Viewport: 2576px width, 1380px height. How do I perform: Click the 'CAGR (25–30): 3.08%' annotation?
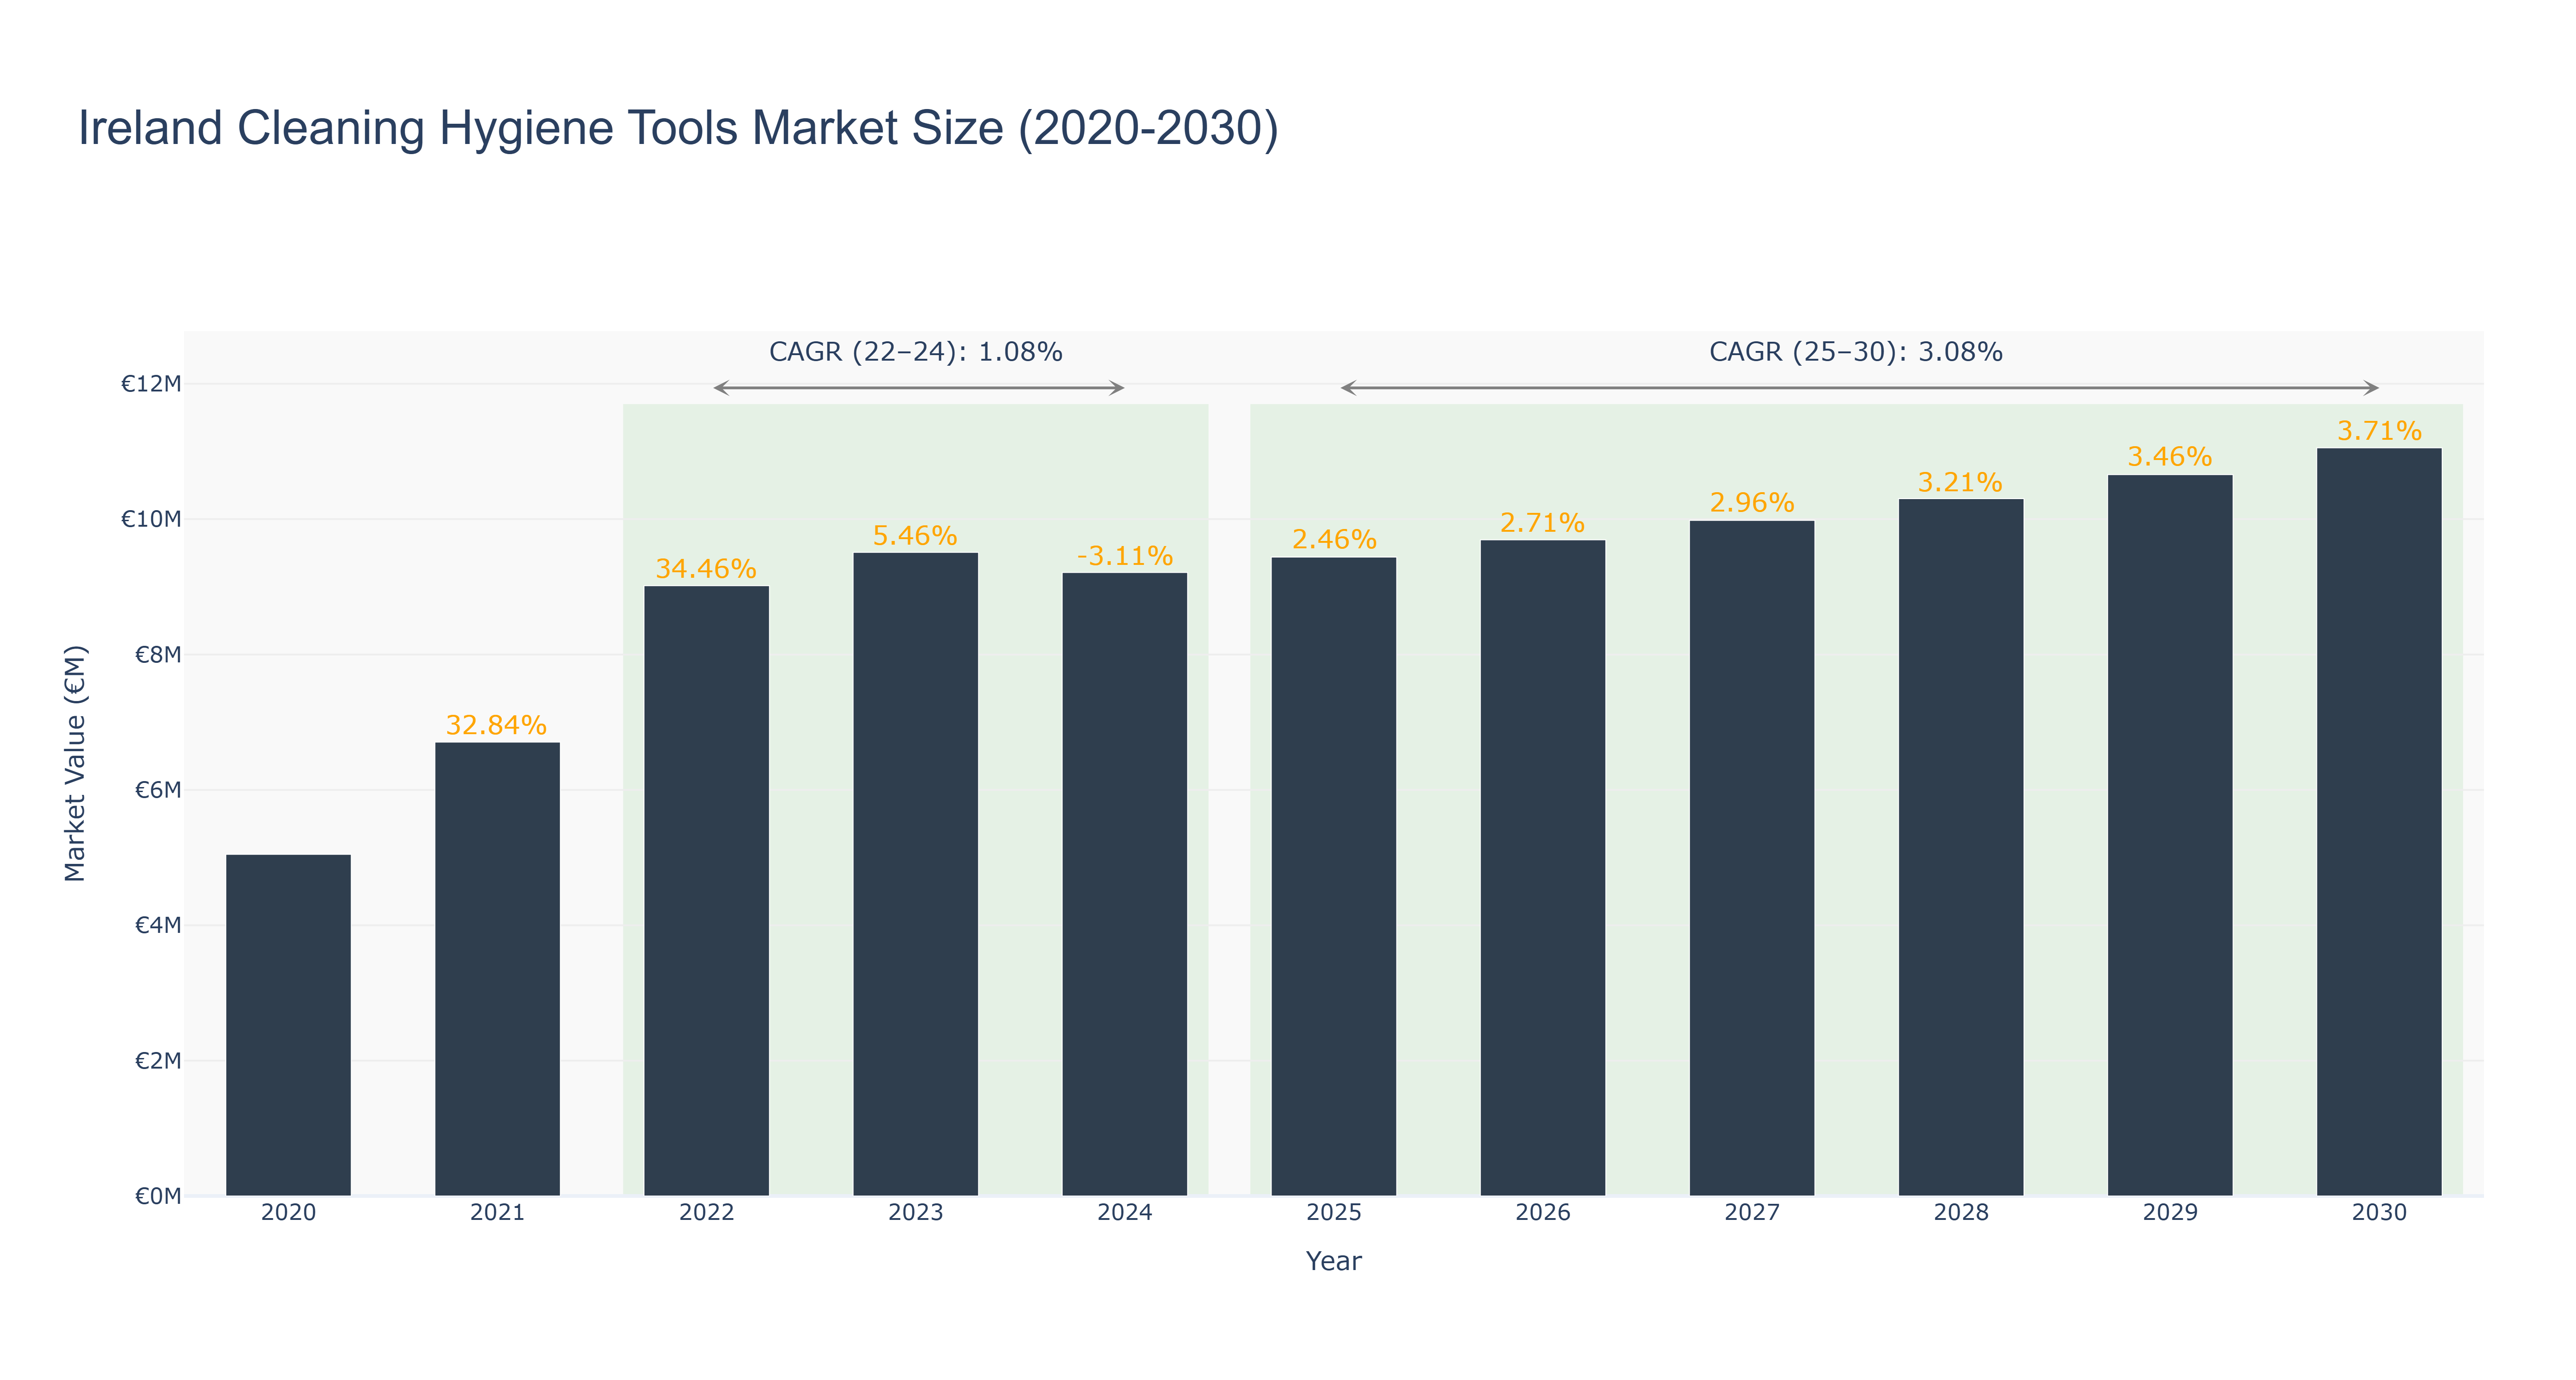coord(1855,352)
